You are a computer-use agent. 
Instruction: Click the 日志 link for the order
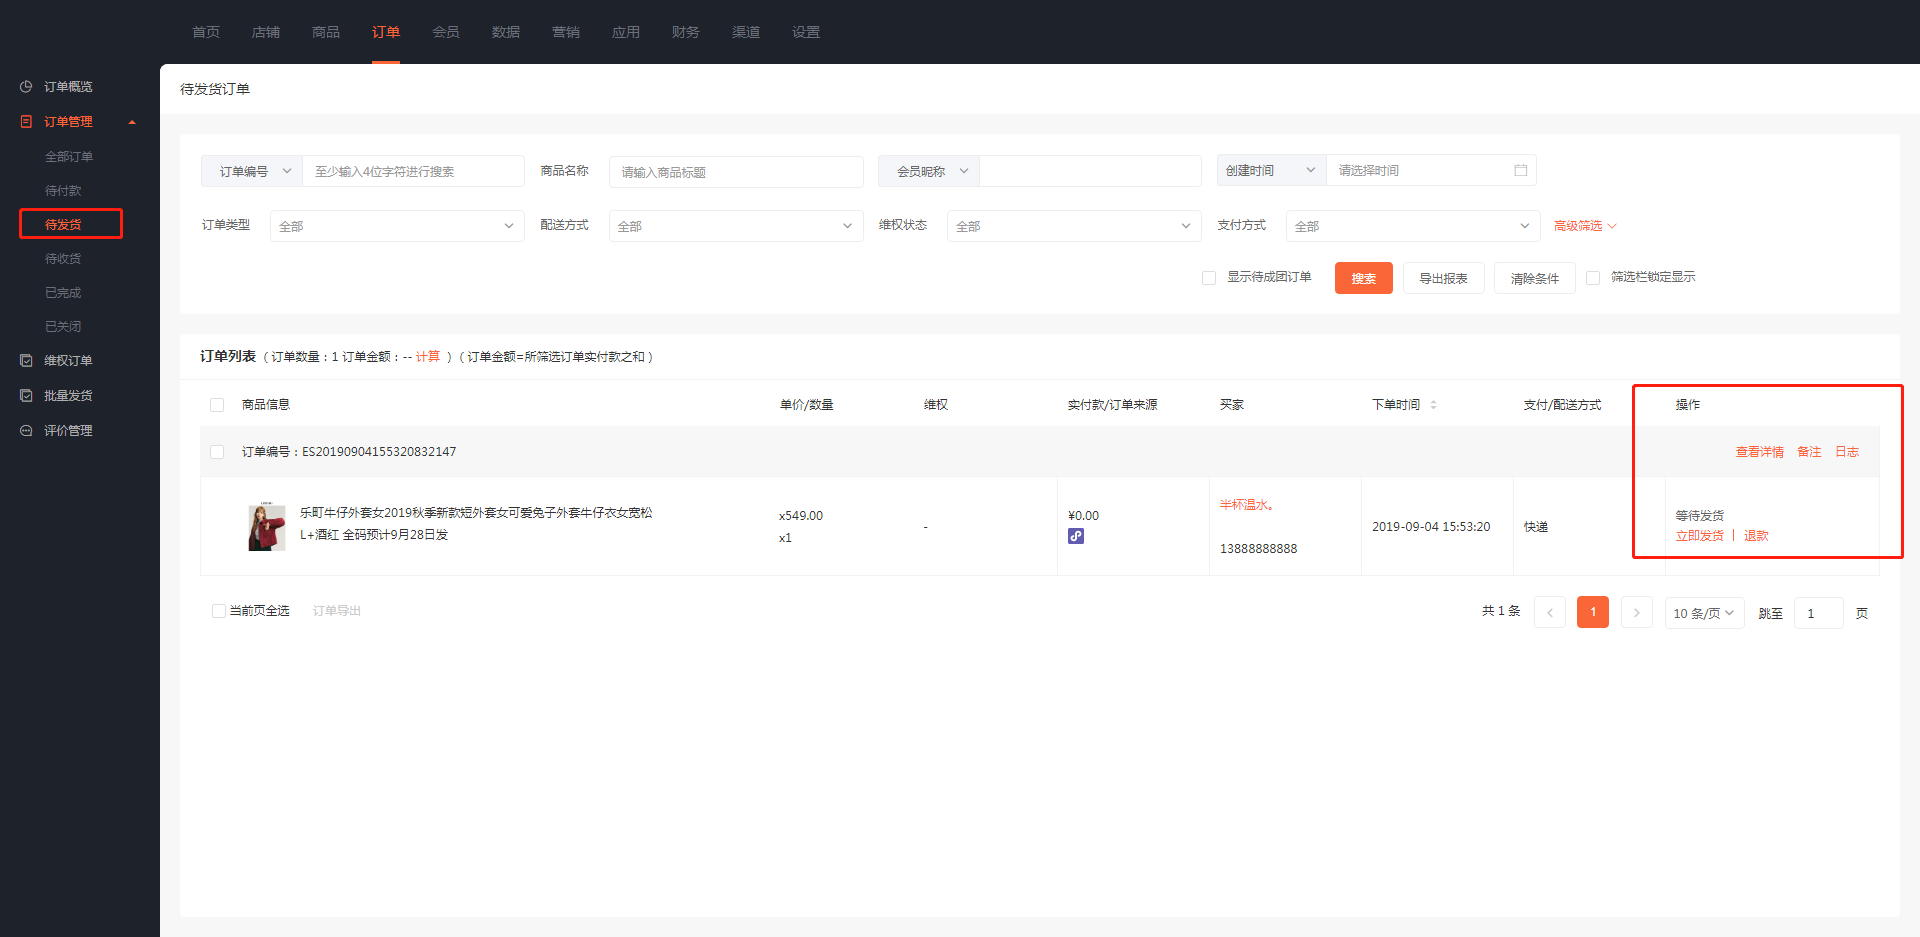1847,452
